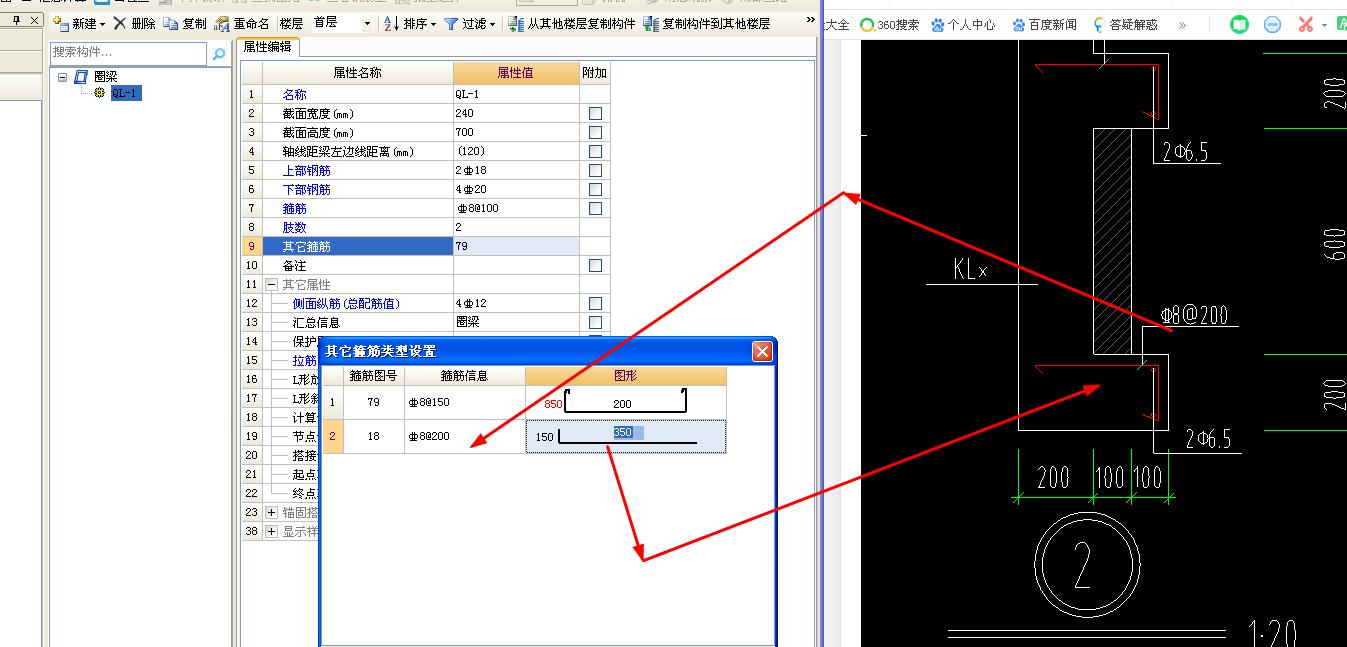Image resolution: width=1347 pixels, height=647 pixels.
Task: Click 箍筋信息 cell for row 2
Action: pos(465,437)
